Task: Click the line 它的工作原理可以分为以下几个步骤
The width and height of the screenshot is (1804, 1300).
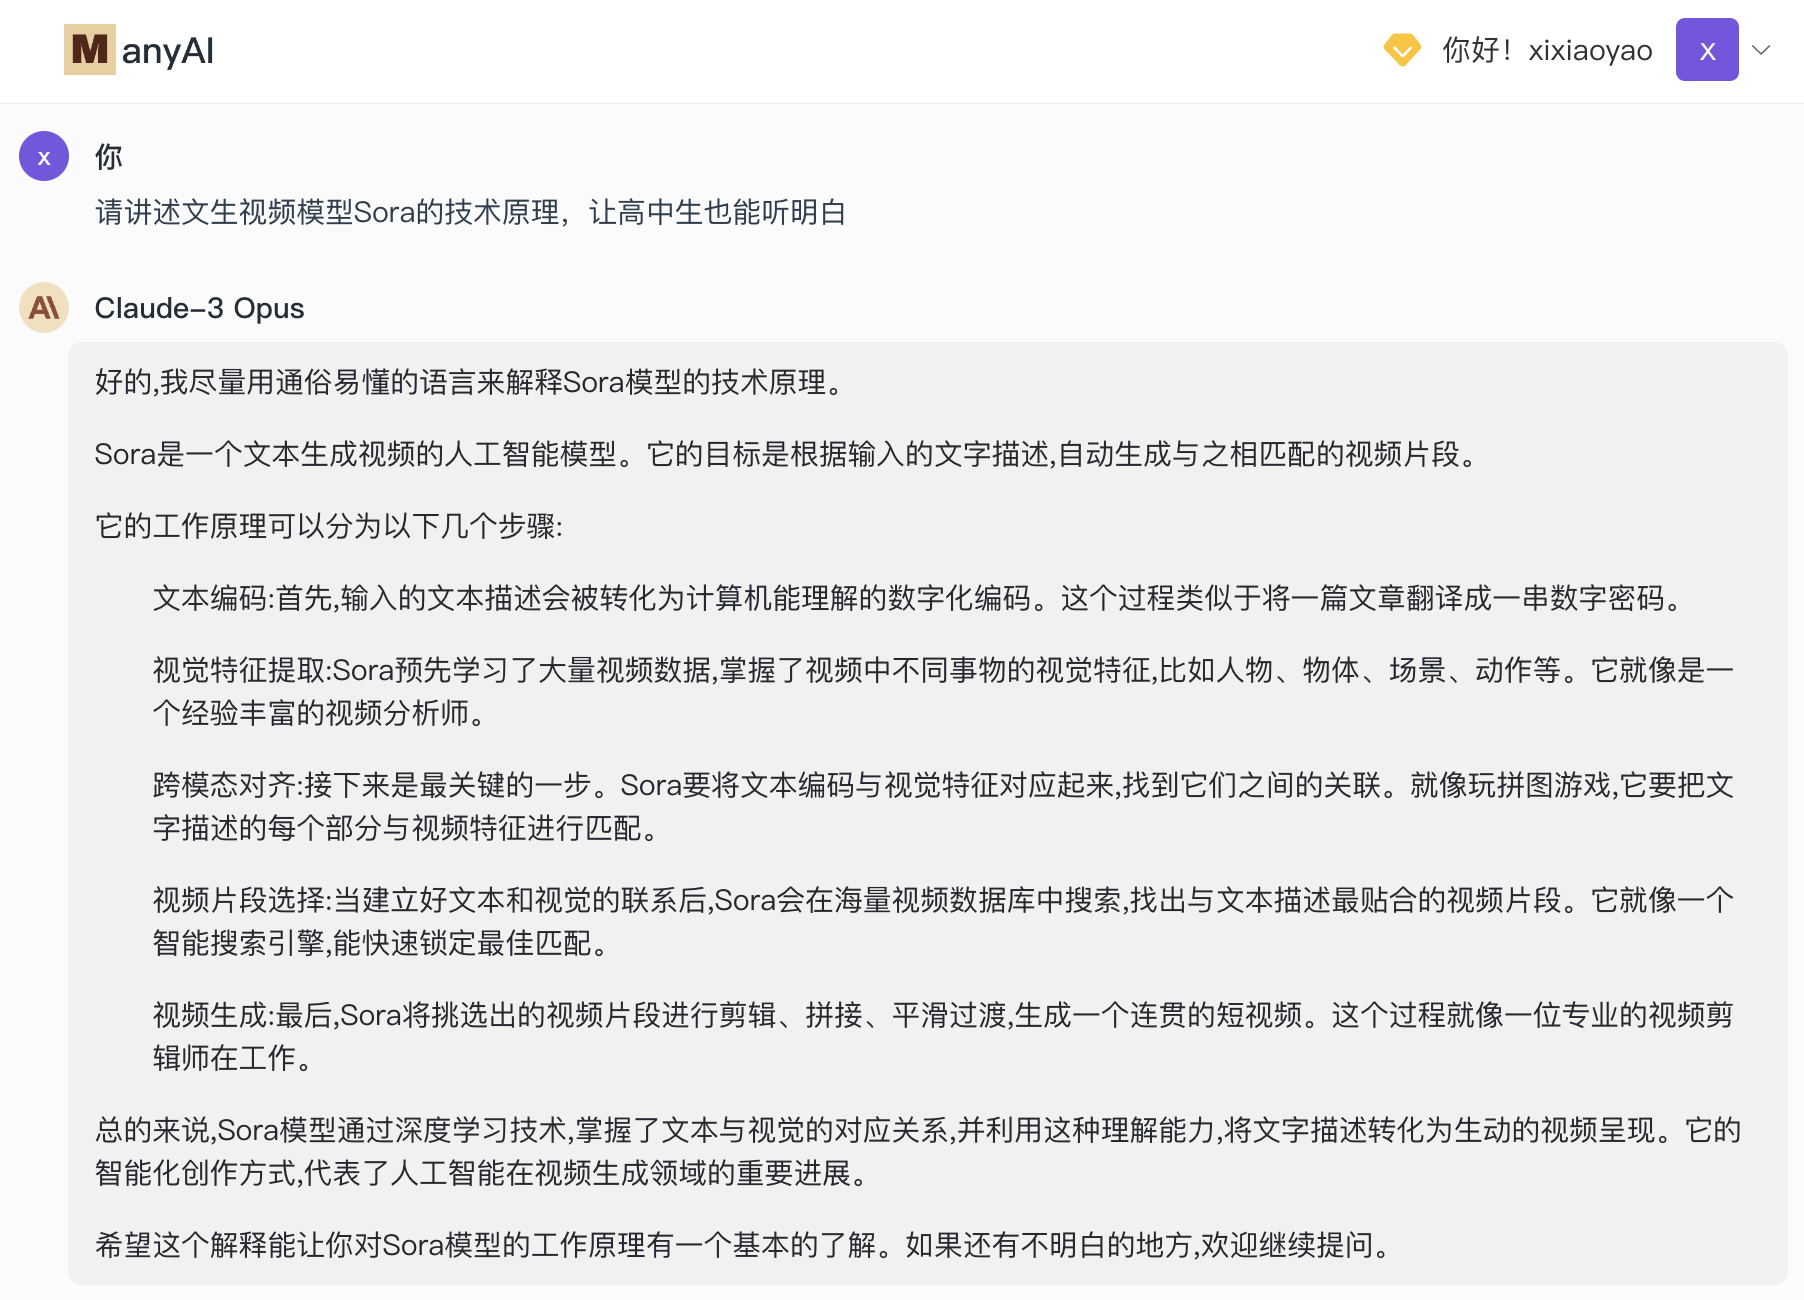Action: coord(329,526)
